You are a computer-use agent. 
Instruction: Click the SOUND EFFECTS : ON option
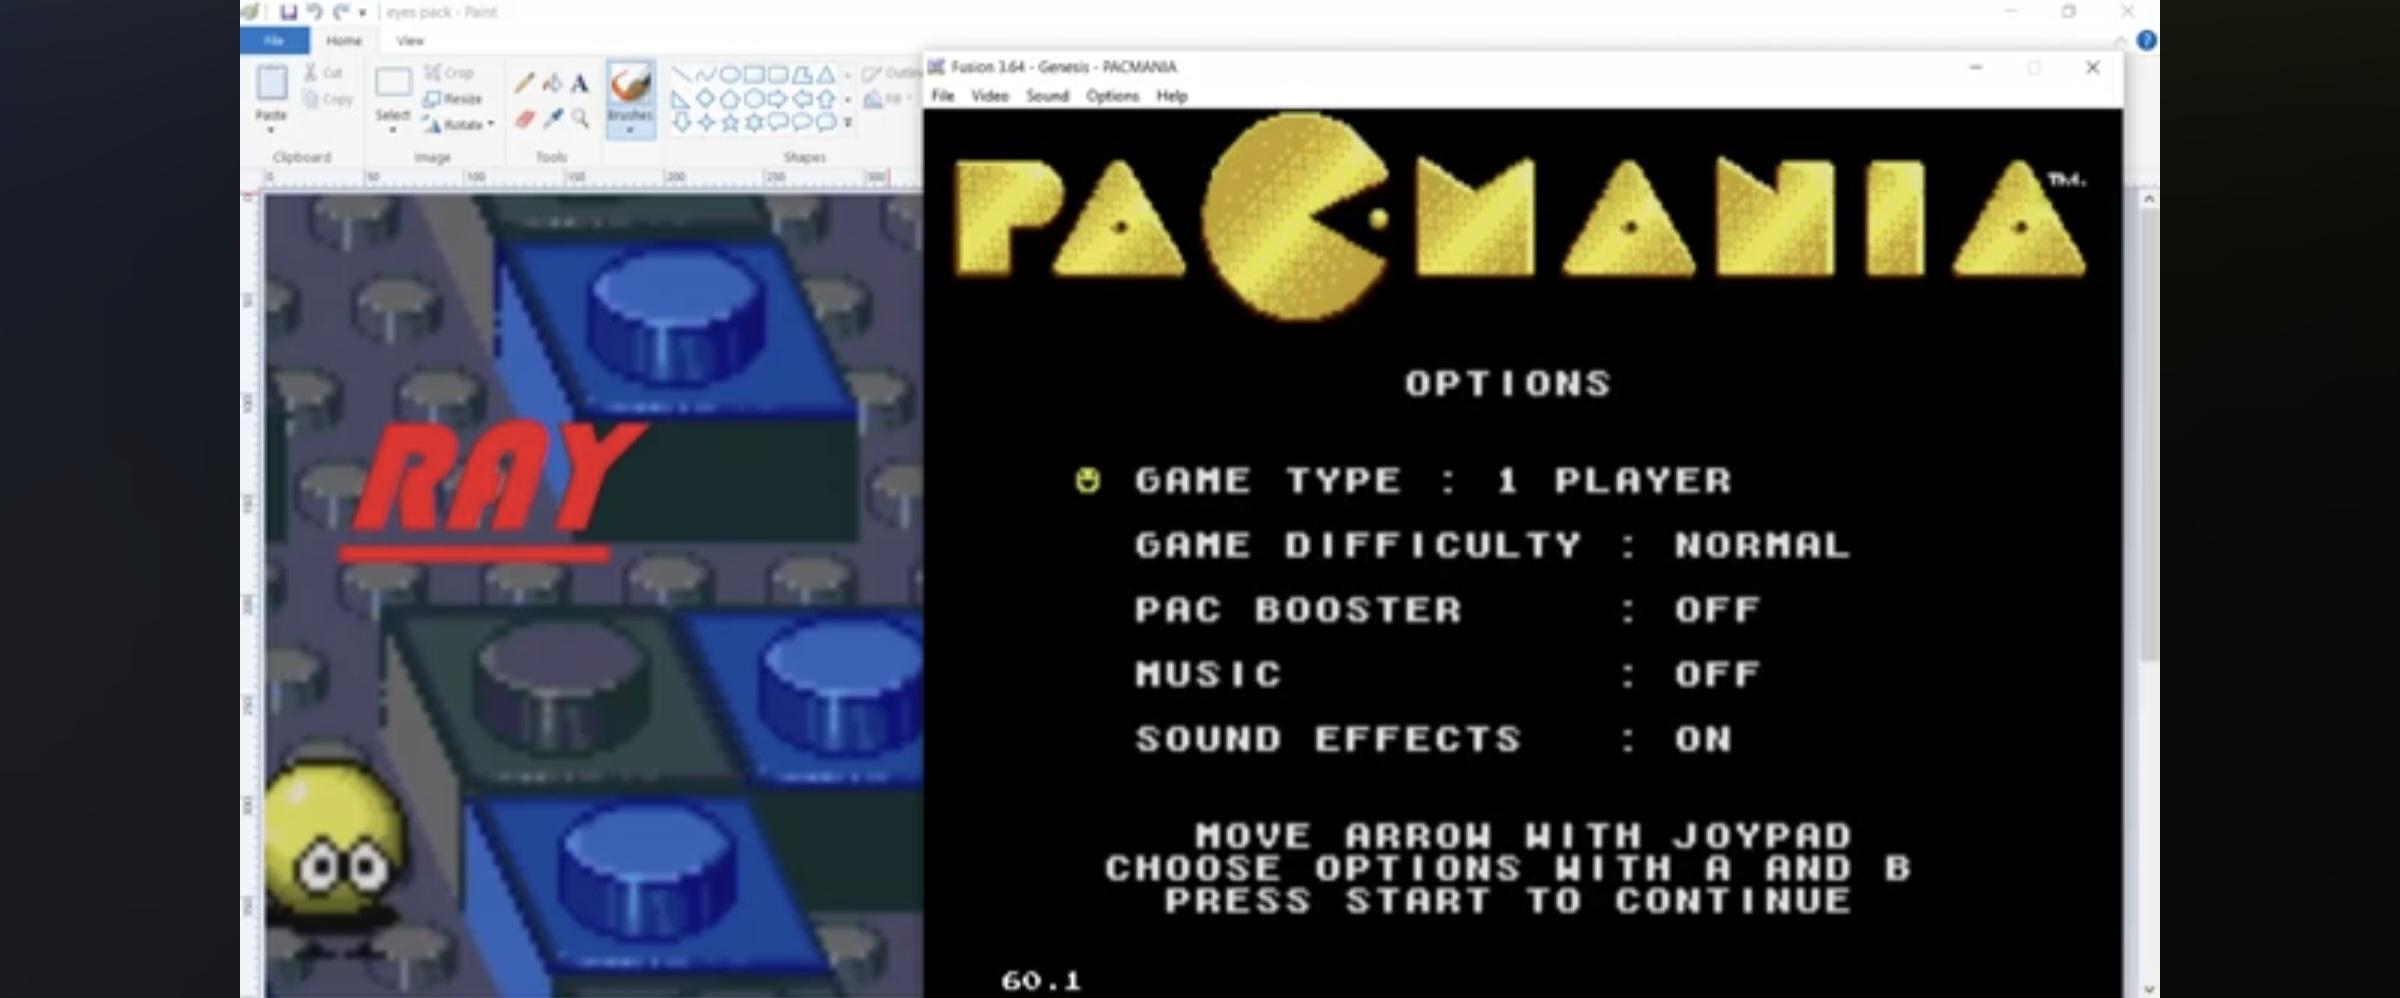[x=1433, y=739]
